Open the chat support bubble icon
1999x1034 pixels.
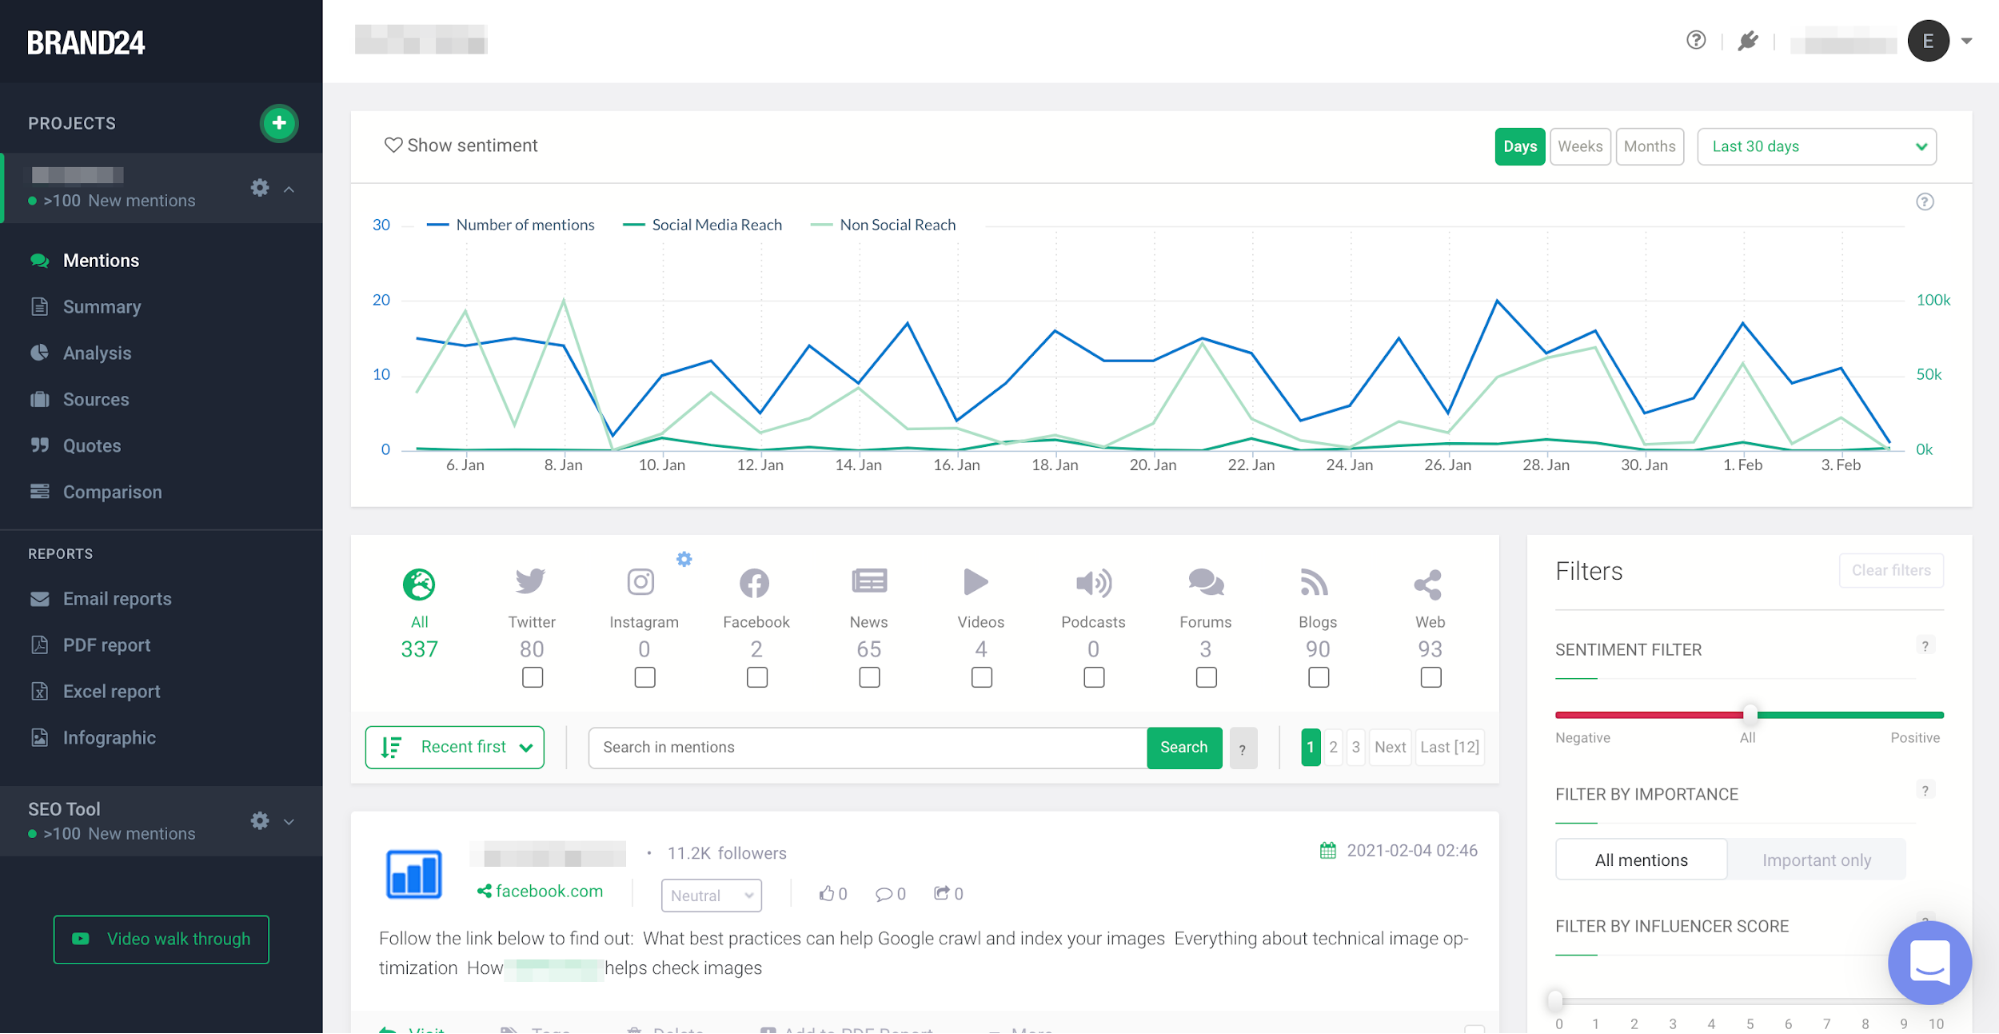pos(1928,962)
